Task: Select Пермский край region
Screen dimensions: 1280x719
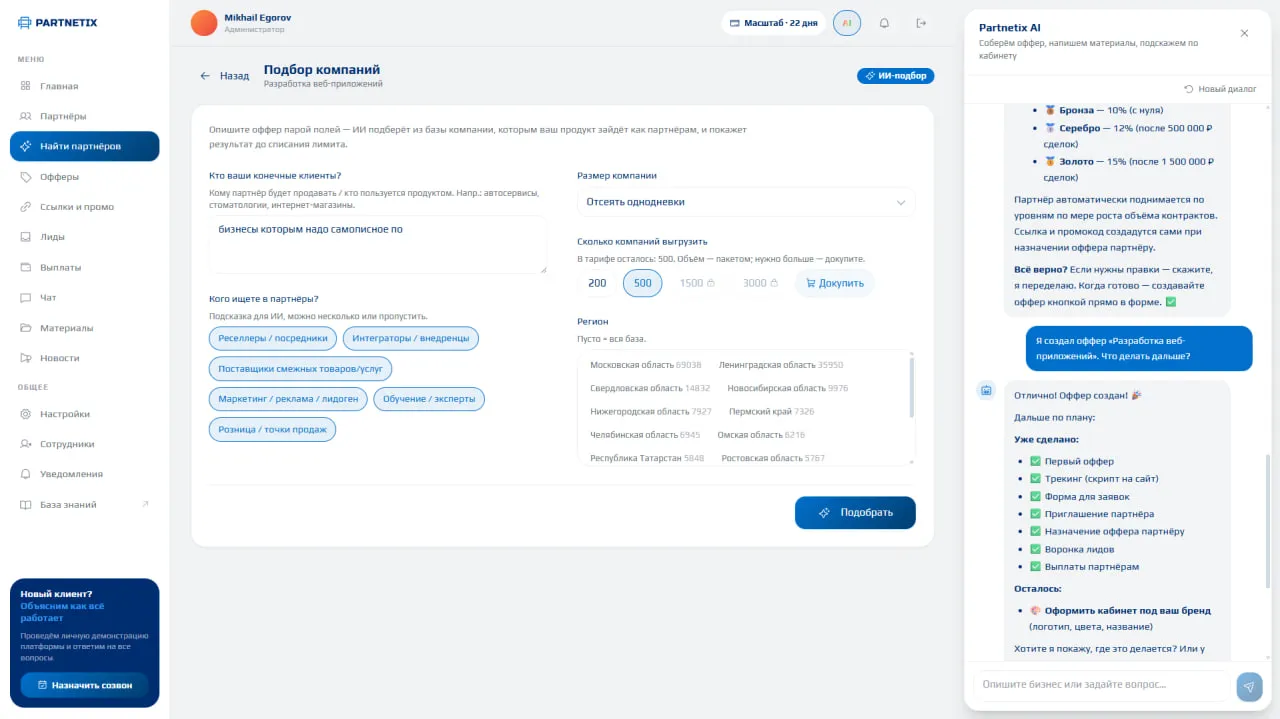Action: coord(771,411)
